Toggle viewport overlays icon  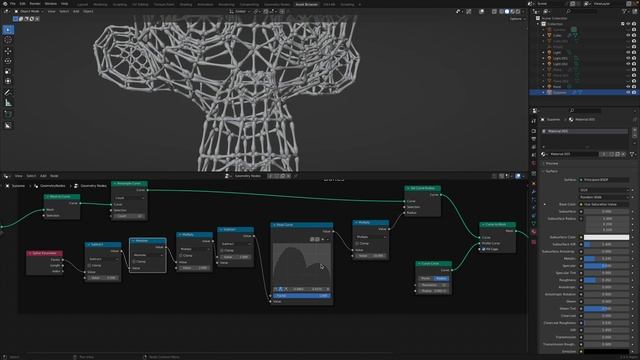click(482, 11)
